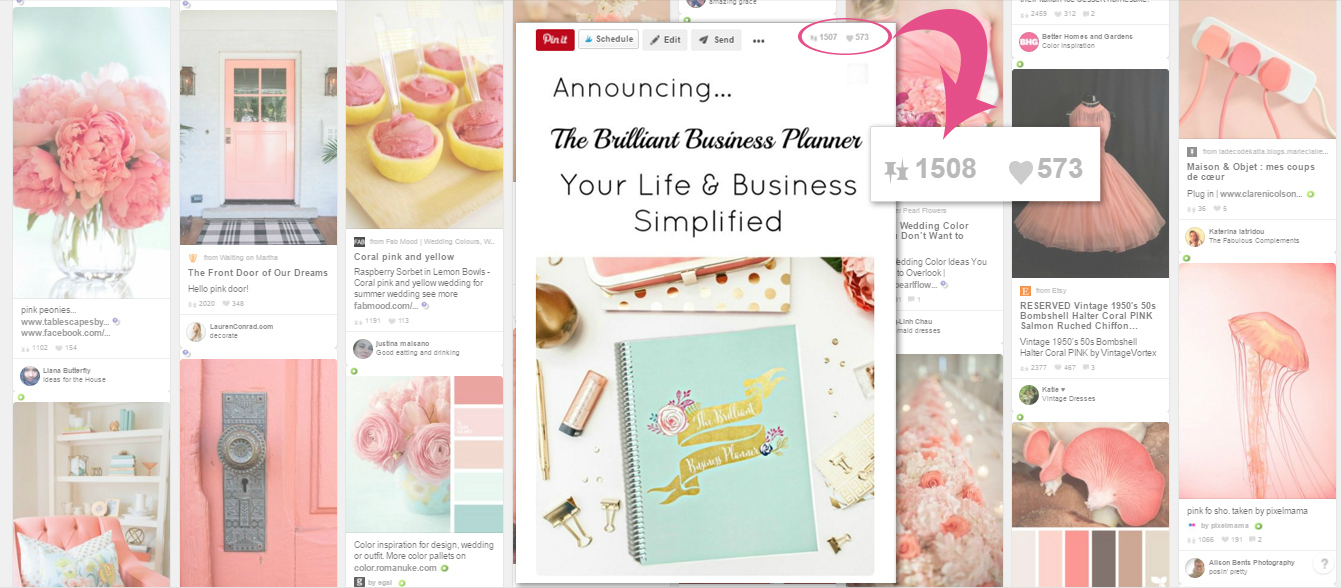The height and width of the screenshot is (588, 1341).
Task: Click the 1507 repin count on the pin
Action: click(x=823, y=37)
